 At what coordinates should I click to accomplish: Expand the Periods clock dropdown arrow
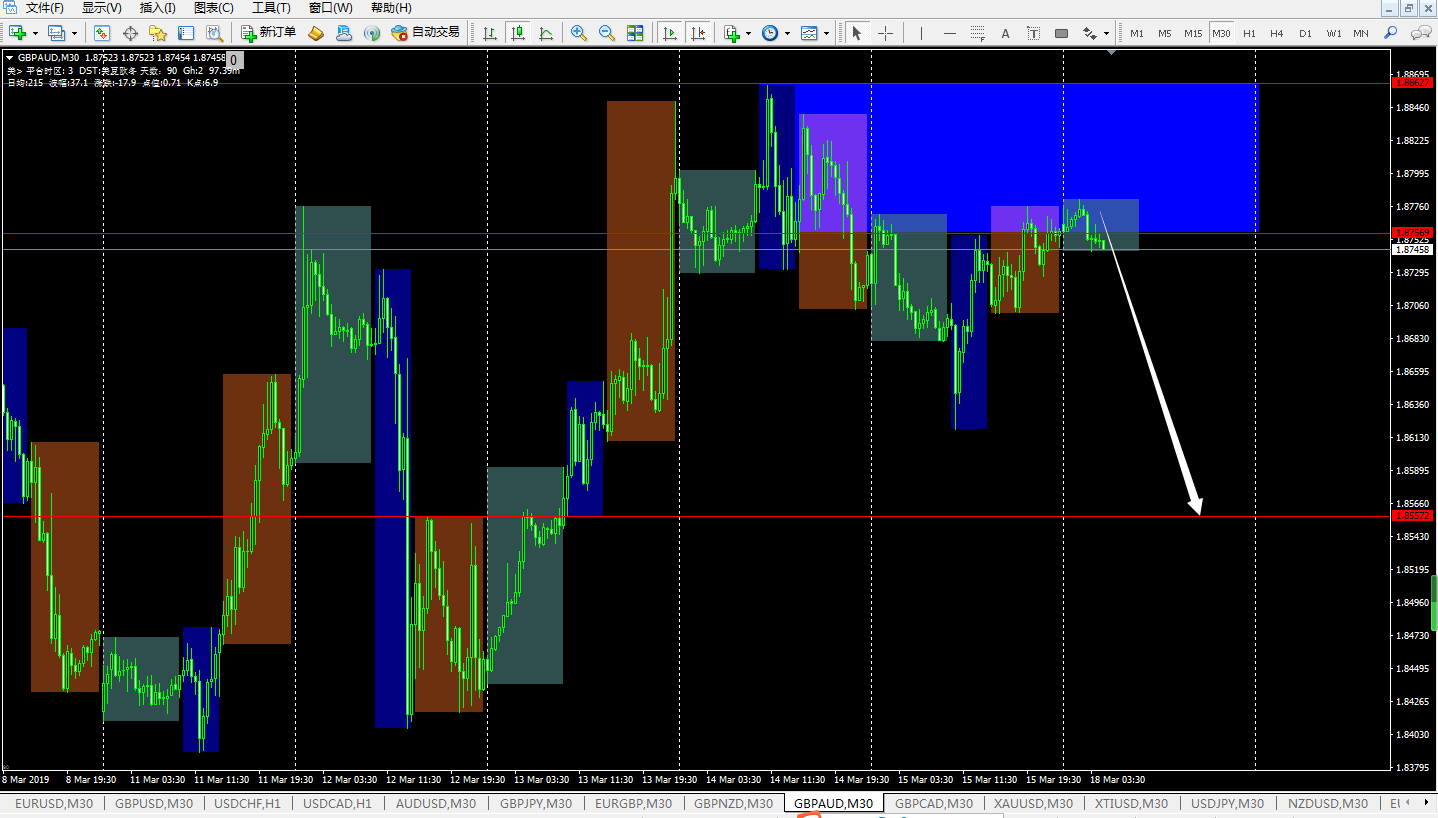point(787,34)
